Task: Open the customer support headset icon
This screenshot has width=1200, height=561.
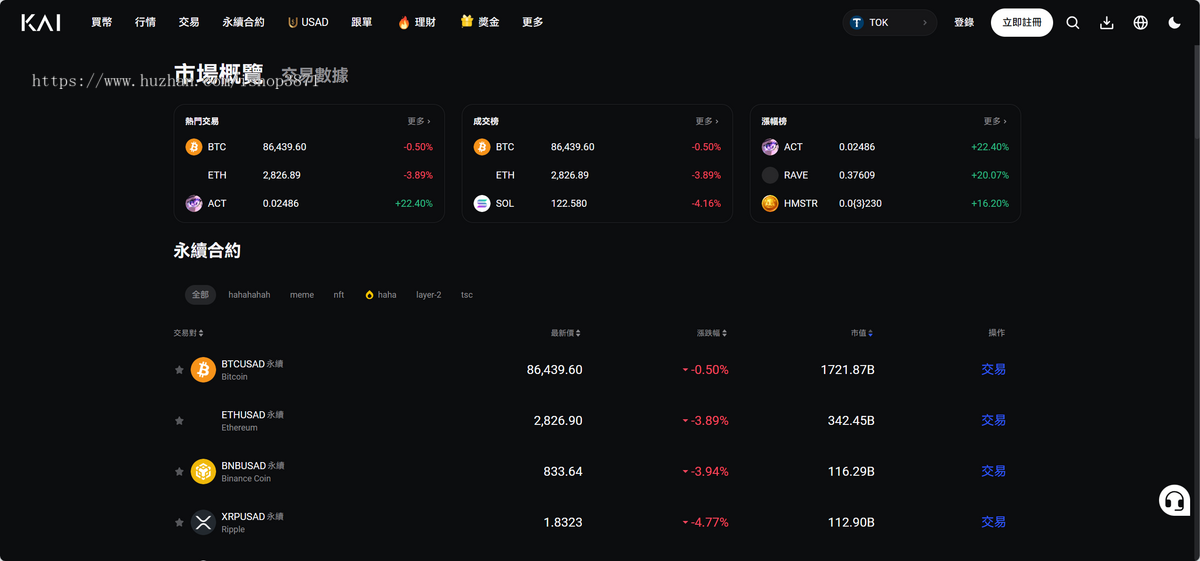Action: click(1174, 500)
